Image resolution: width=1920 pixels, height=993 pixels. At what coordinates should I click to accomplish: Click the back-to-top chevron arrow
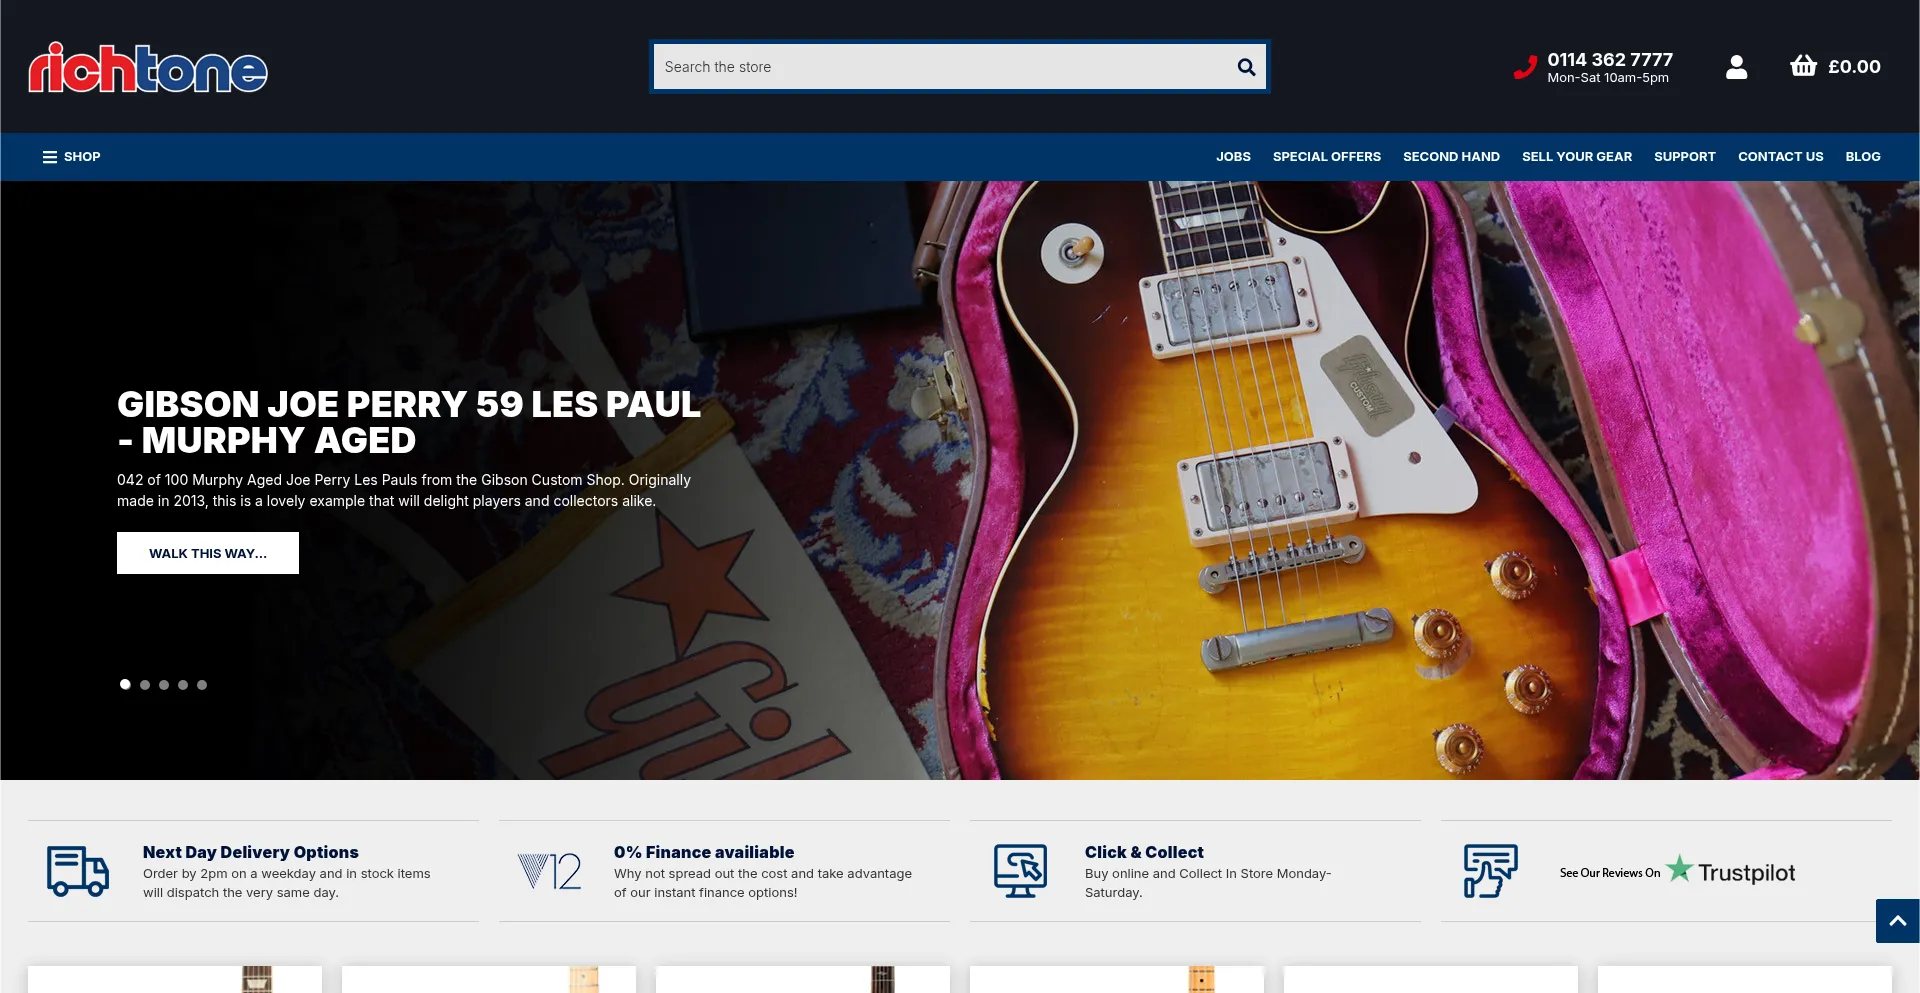(1897, 921)
